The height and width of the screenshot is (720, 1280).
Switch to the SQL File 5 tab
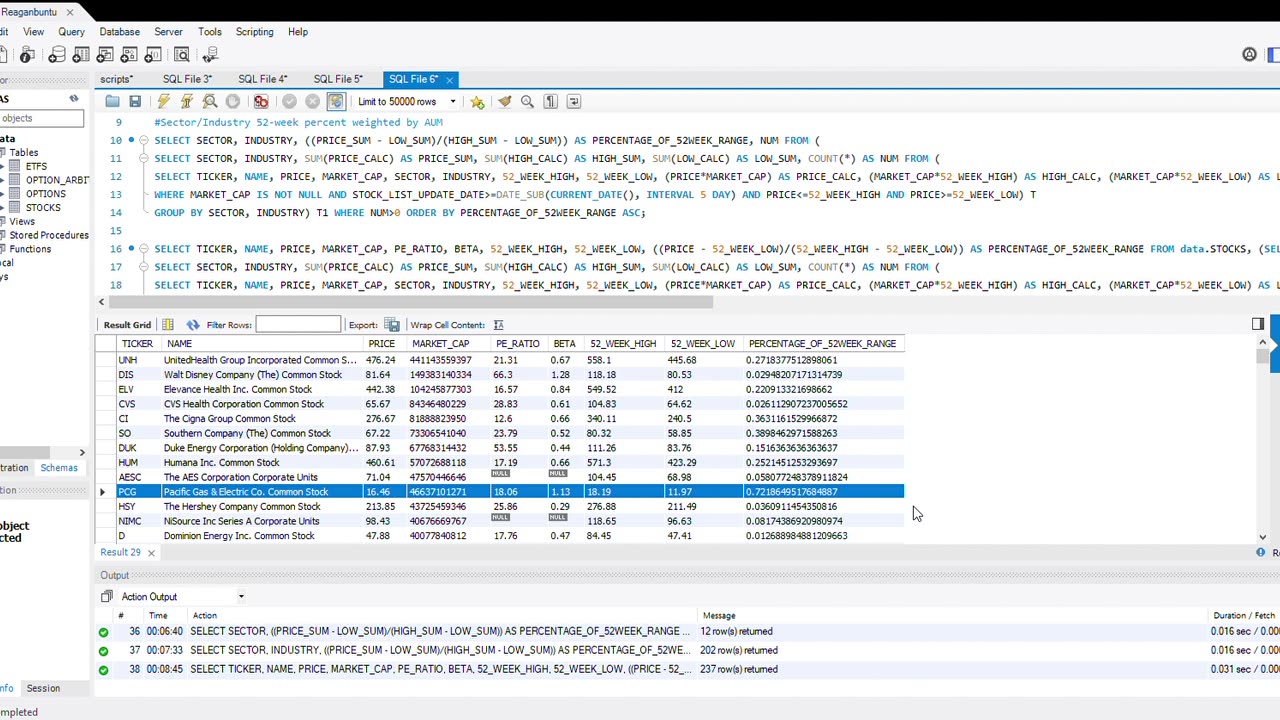tap(338, 79)
